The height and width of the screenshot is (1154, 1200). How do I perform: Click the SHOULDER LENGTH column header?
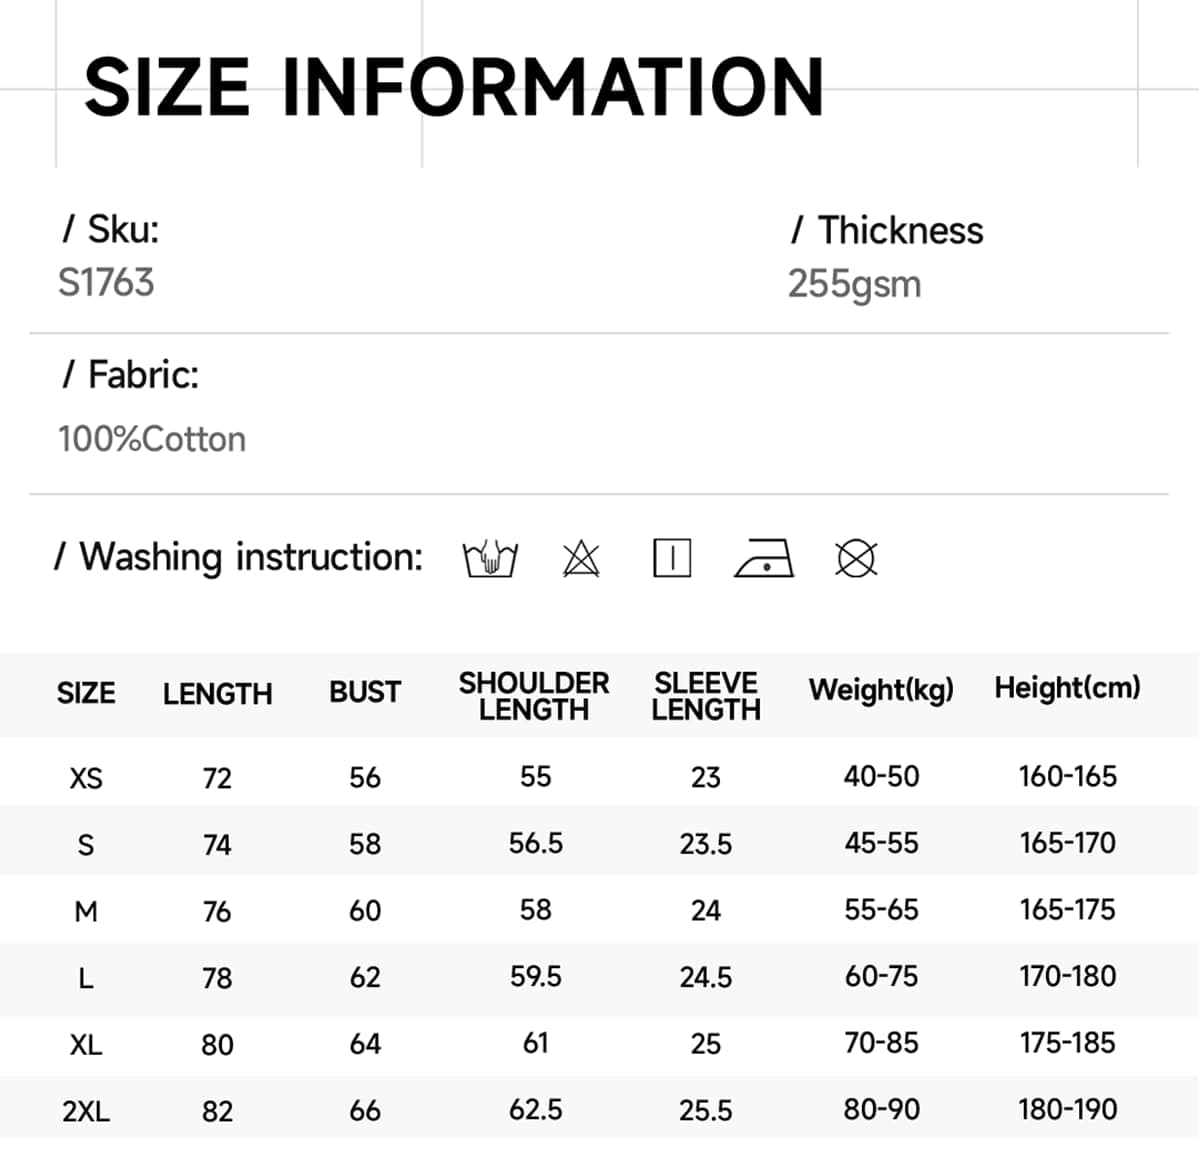pos(534,696)
